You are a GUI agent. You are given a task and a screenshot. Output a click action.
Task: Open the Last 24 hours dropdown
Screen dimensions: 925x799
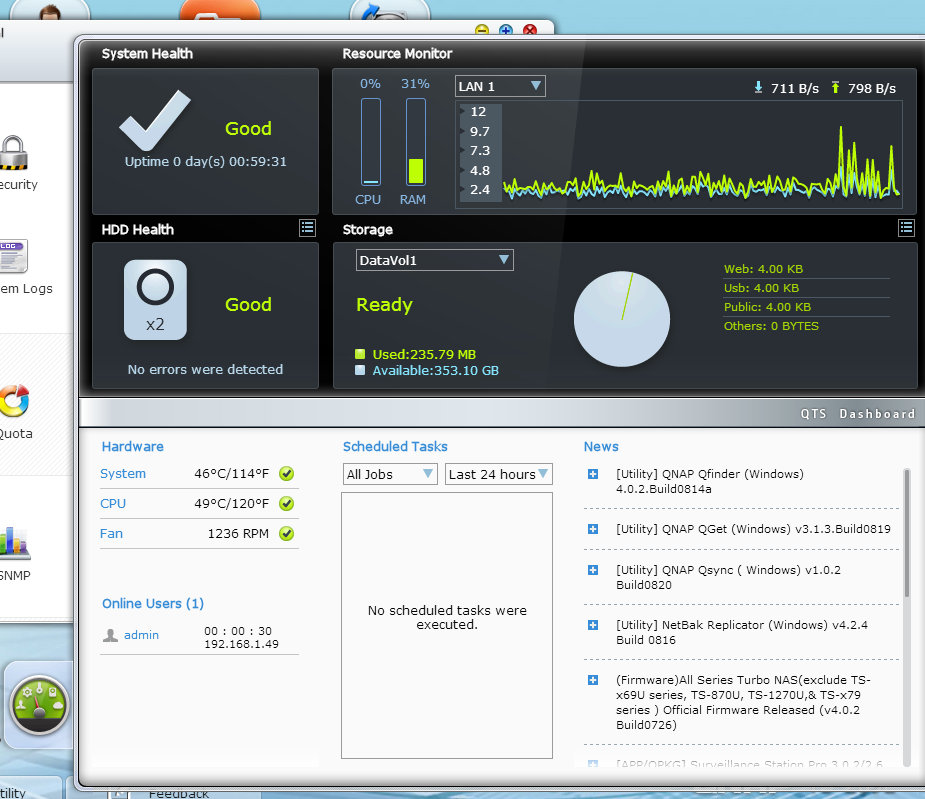point(498,474)
